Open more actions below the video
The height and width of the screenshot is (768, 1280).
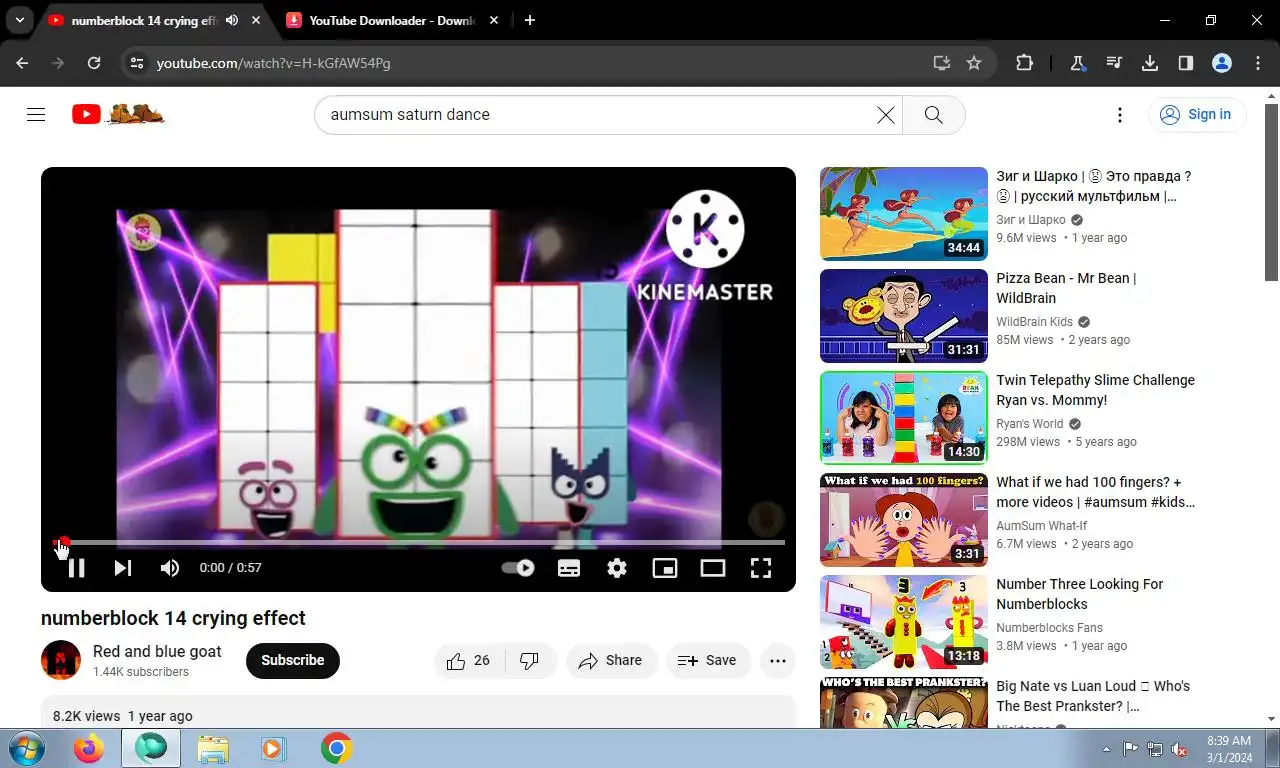[x=778, y=661]
